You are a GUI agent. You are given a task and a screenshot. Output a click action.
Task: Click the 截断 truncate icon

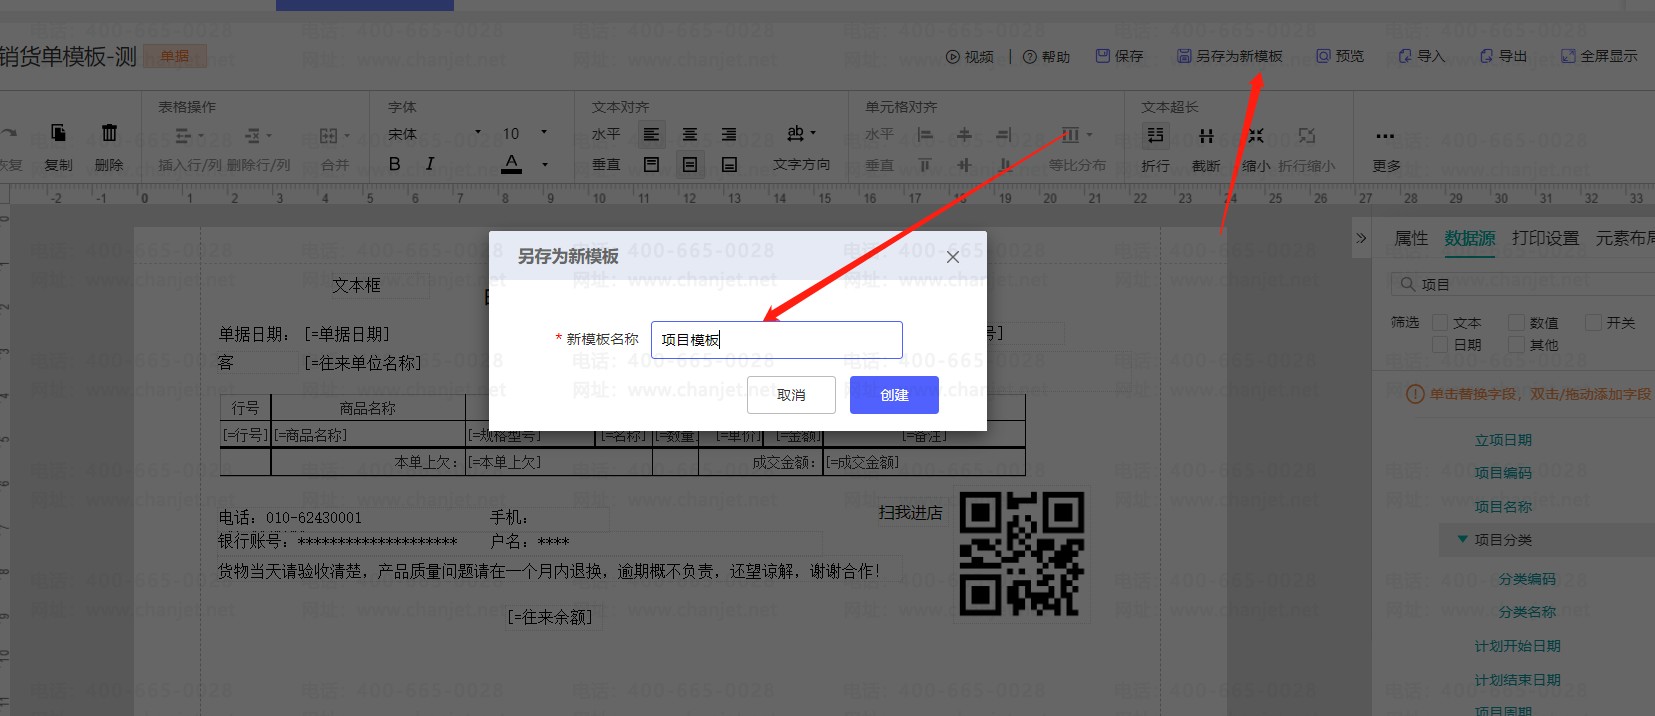pos(1206,135)
